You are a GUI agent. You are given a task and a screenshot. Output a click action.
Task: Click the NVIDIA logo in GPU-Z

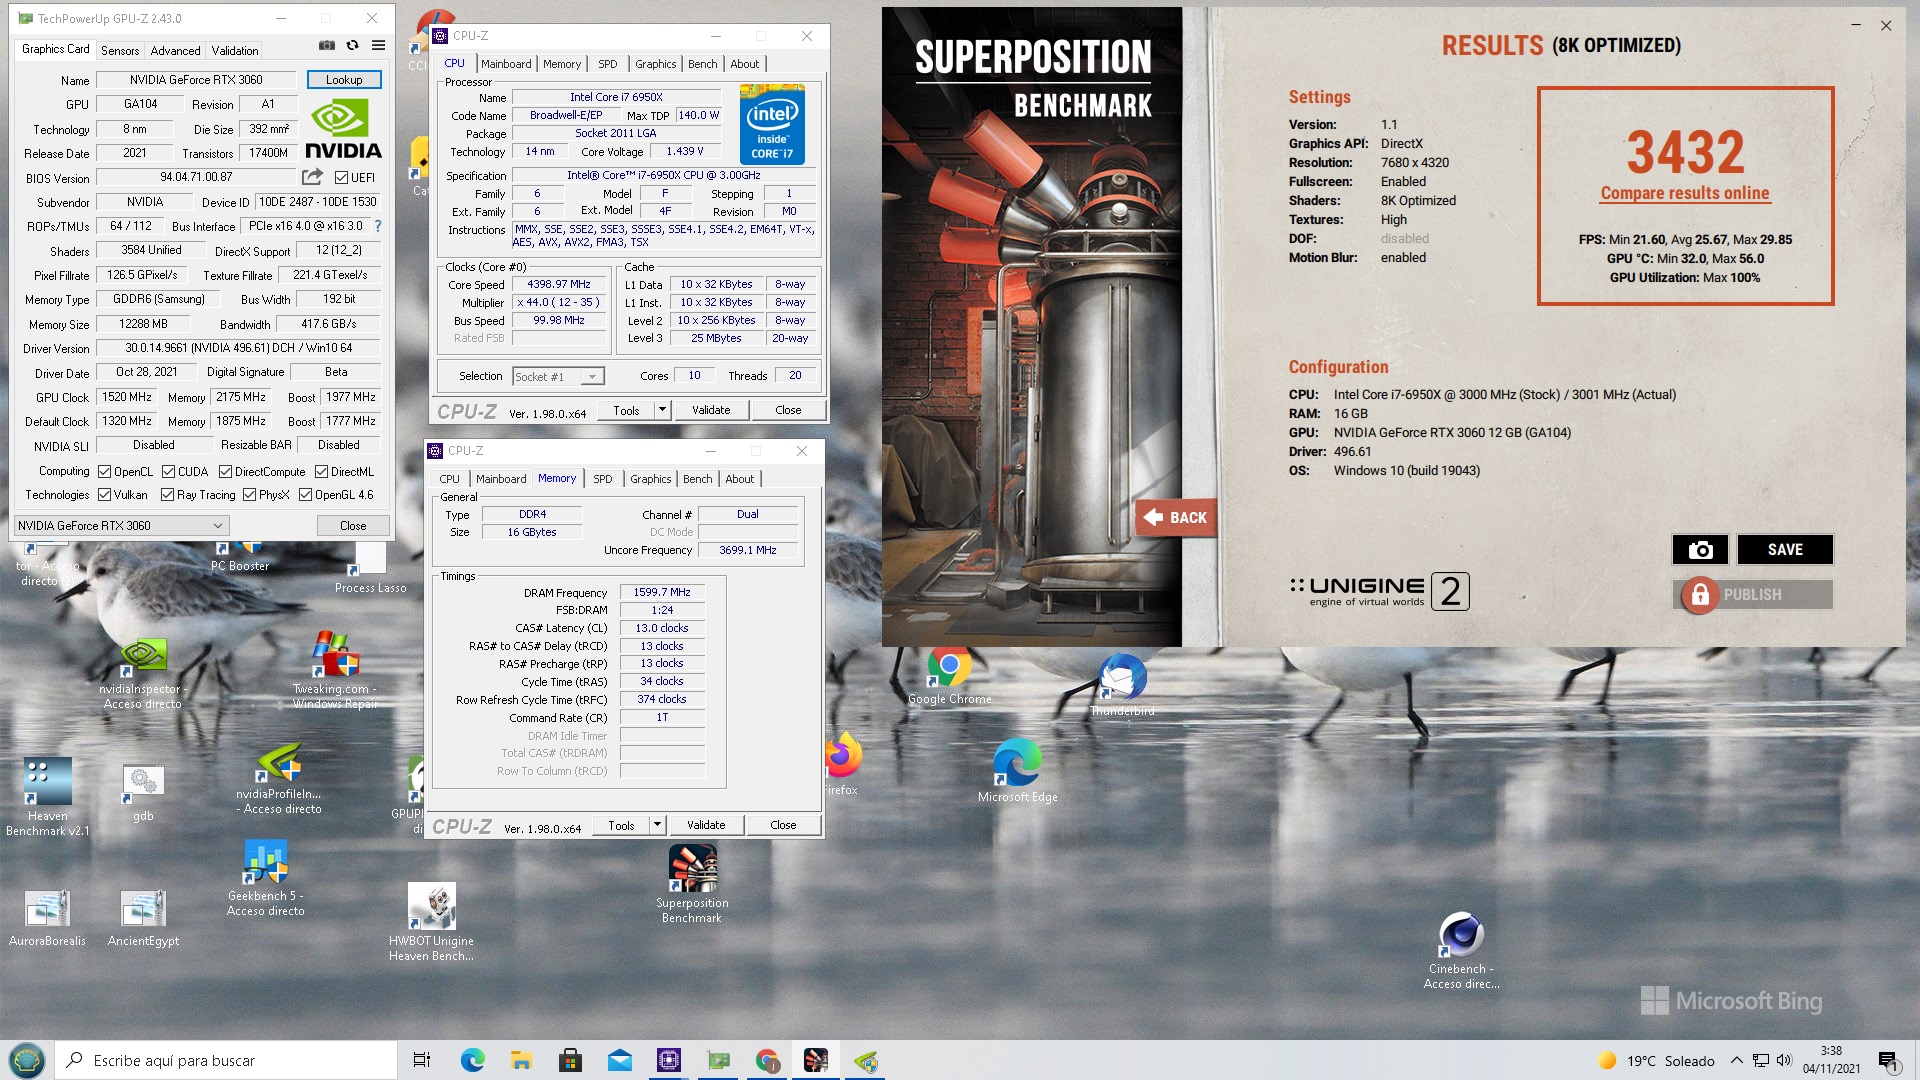pyautogui.click(x=343, y=130)
